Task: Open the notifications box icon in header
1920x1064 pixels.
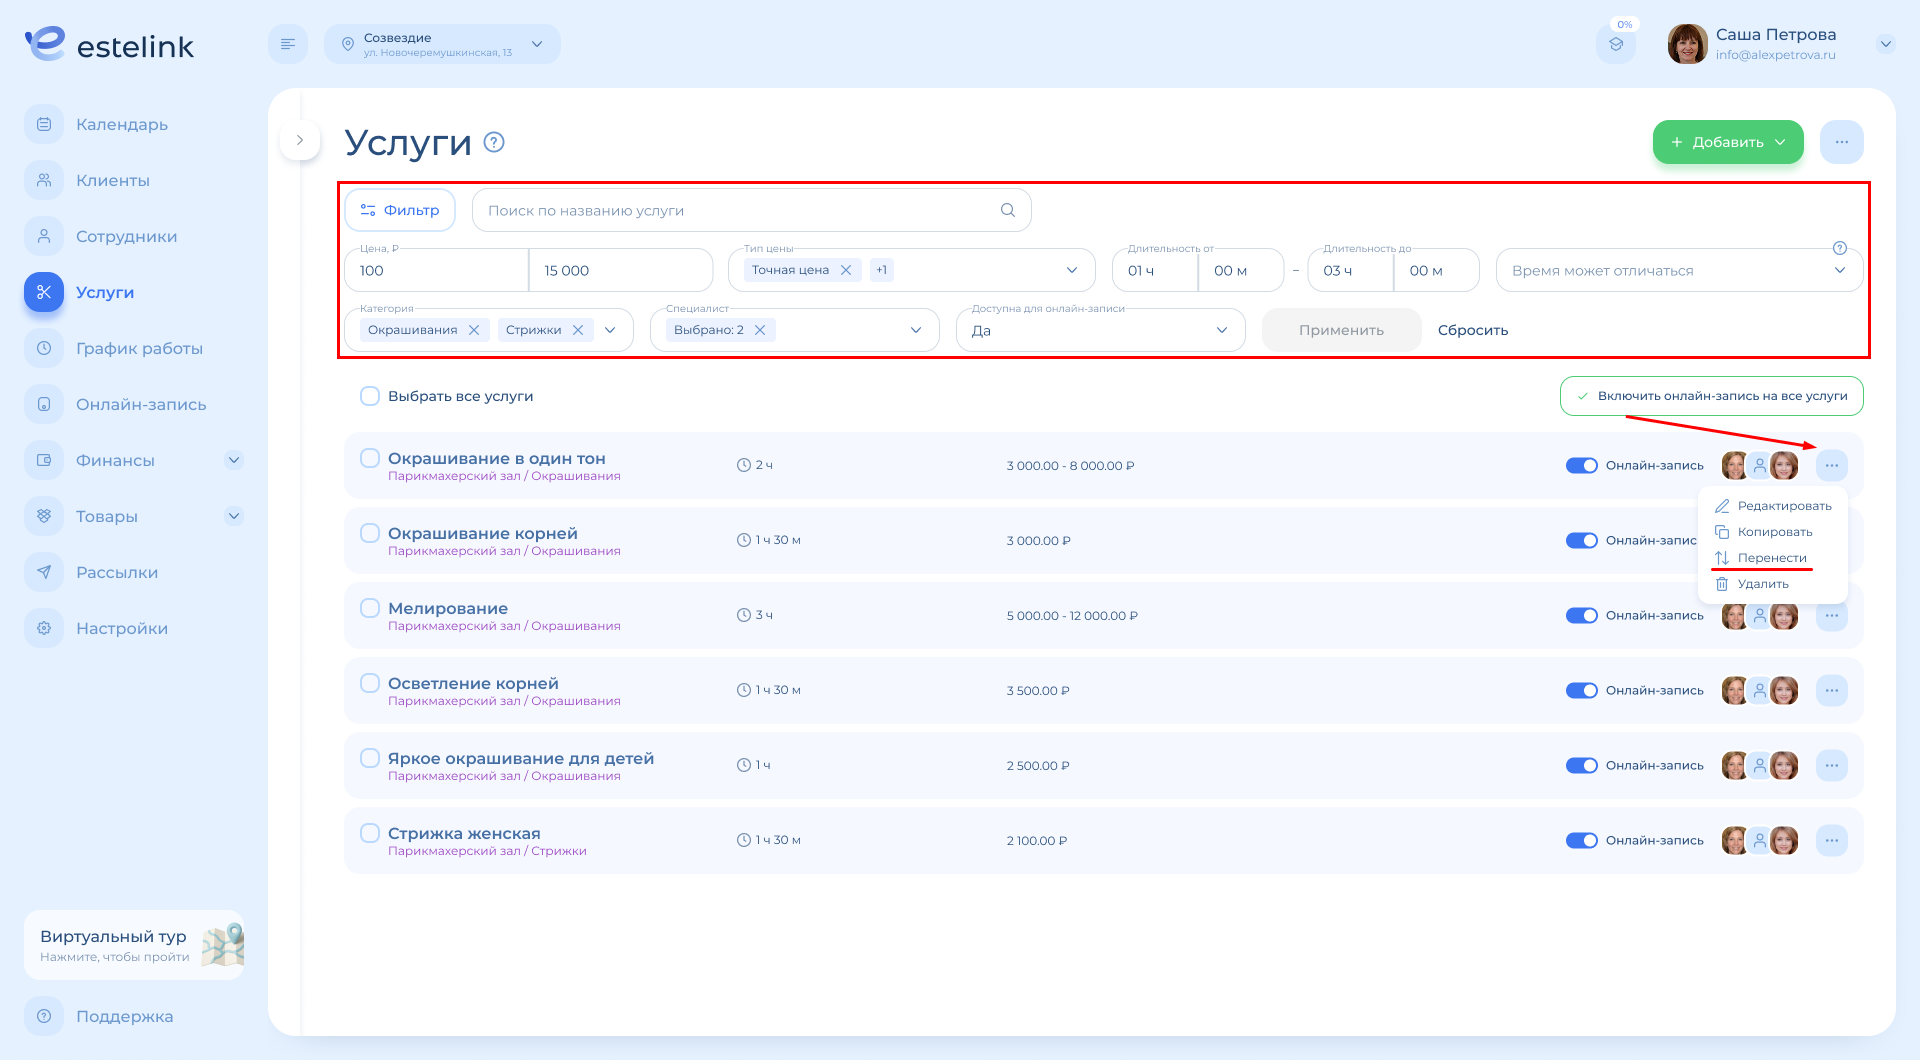Action: click(1616, 44)
